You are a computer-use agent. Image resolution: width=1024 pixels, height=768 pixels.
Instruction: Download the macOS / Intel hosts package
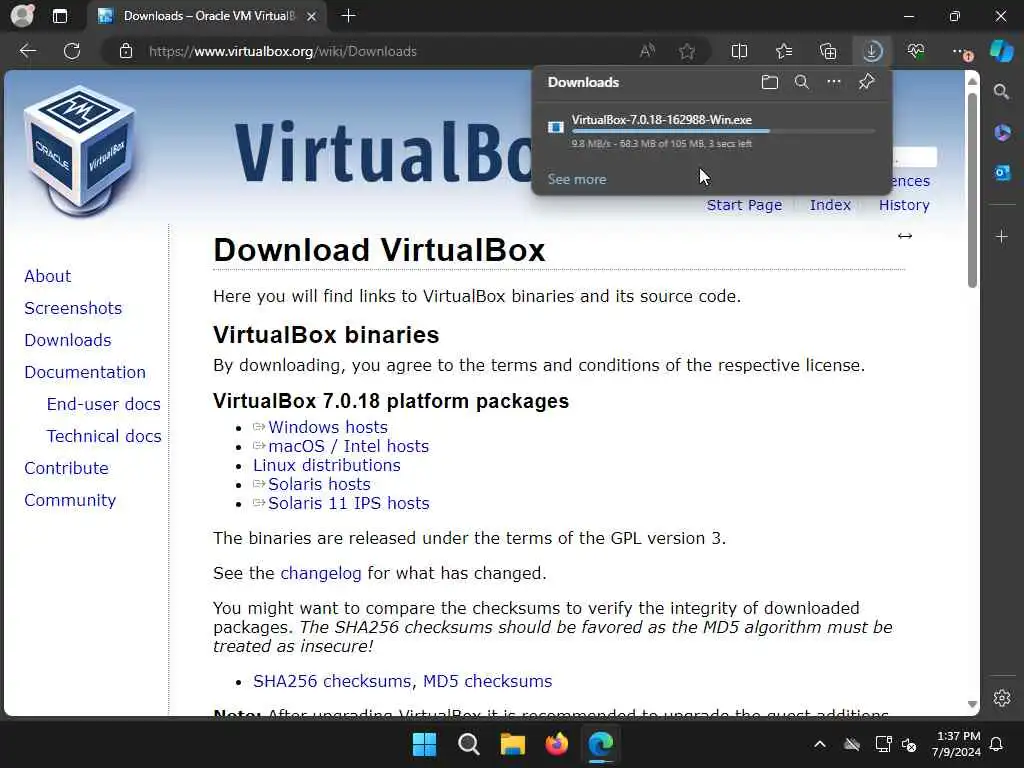pos(349,446)
